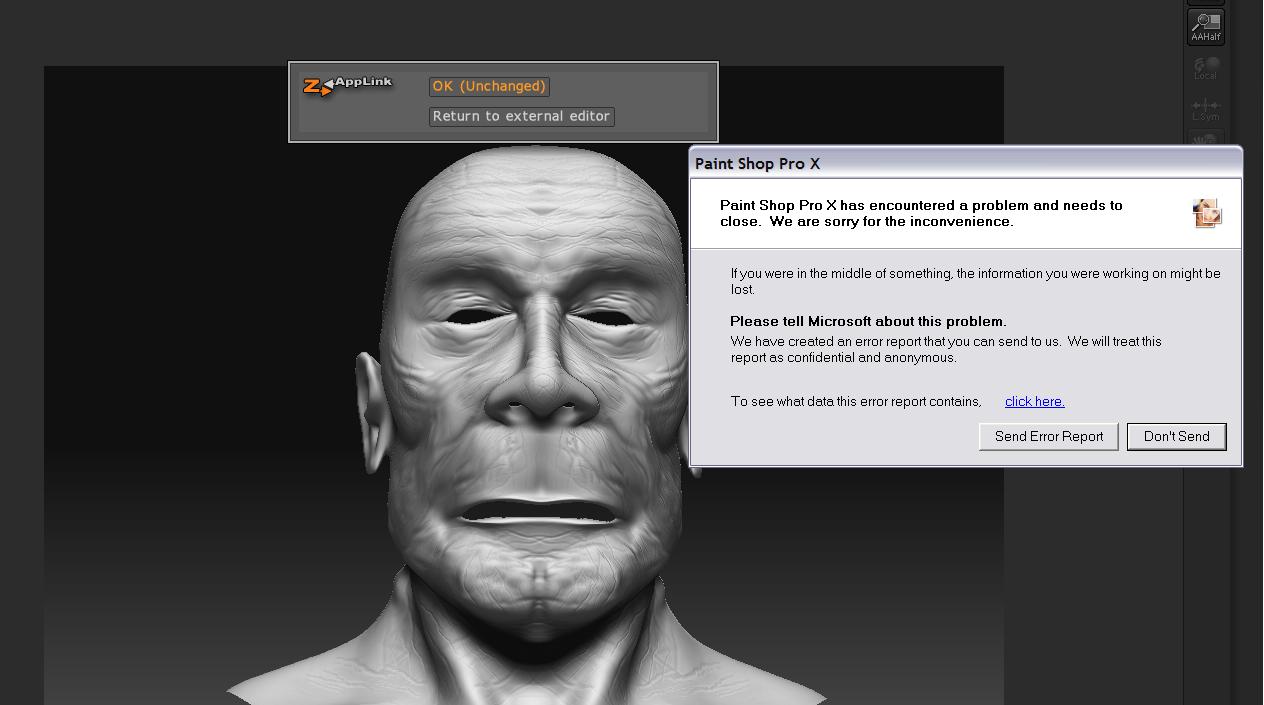
Task: Click OK (Unchanged) in ZAppLink
Action: coord(489,87)
